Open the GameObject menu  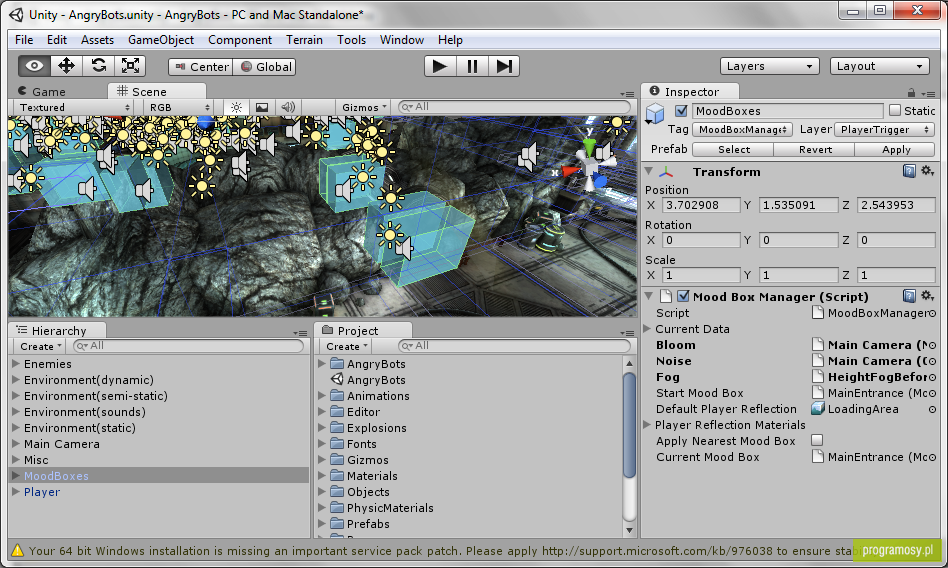coord(161,40)
